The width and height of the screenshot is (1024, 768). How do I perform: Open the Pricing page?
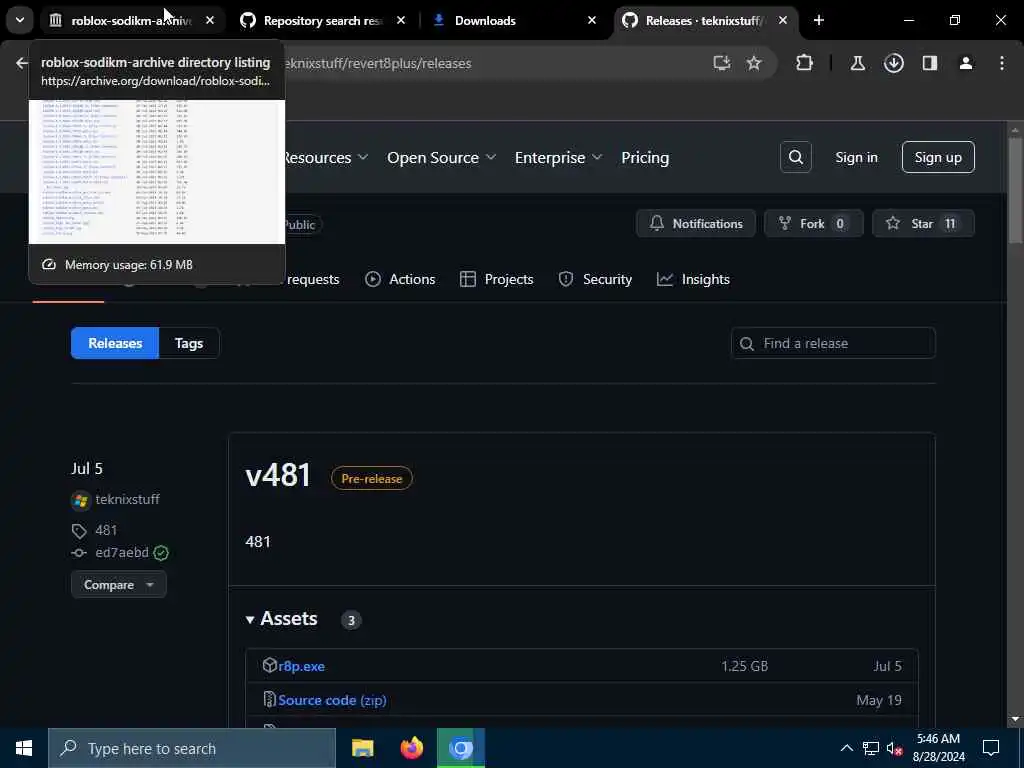coord(645,158)
